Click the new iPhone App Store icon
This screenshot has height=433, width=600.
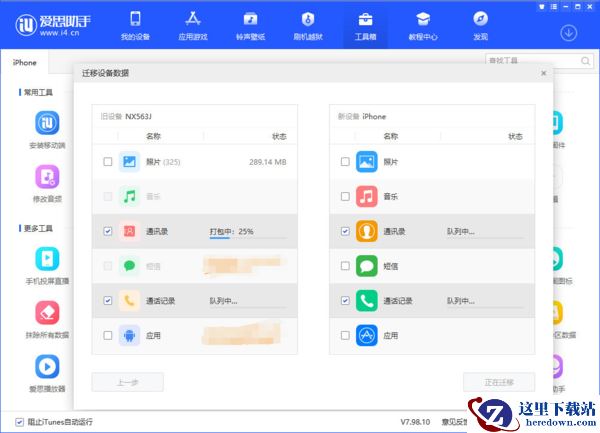(x=367, y=335)
